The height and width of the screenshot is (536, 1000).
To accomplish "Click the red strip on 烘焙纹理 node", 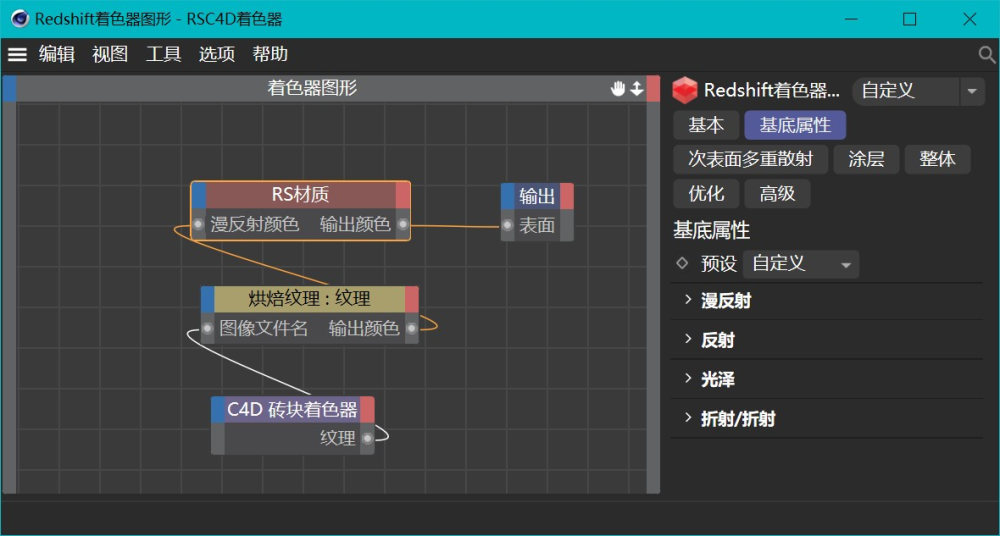I will (411, 299).
